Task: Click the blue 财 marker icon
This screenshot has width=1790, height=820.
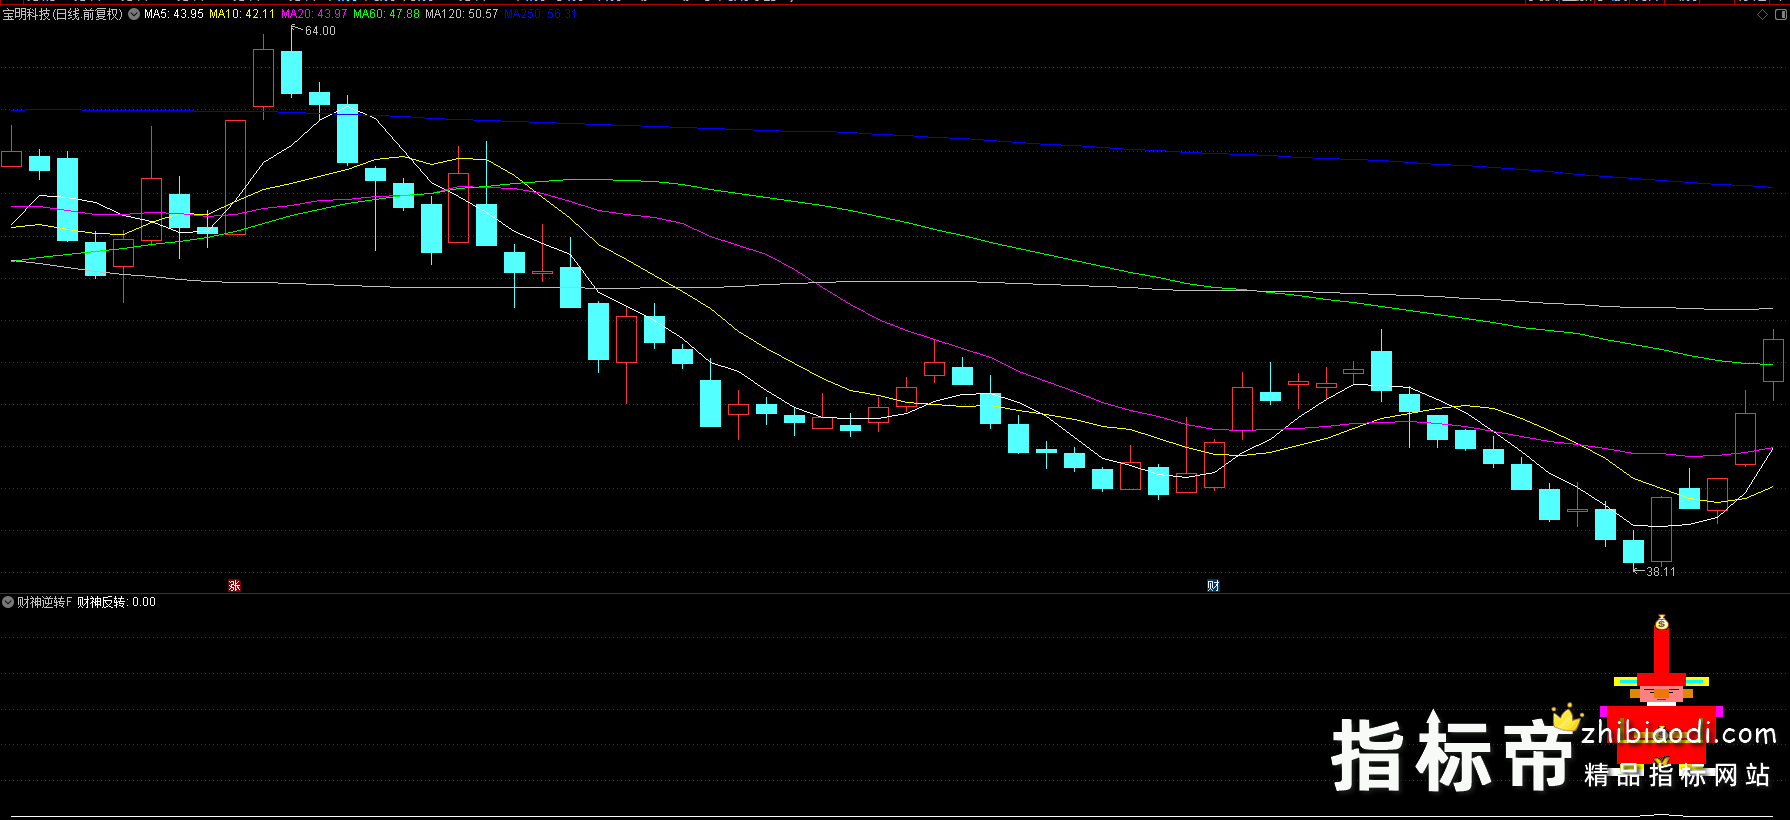Action: point(1213,586)
